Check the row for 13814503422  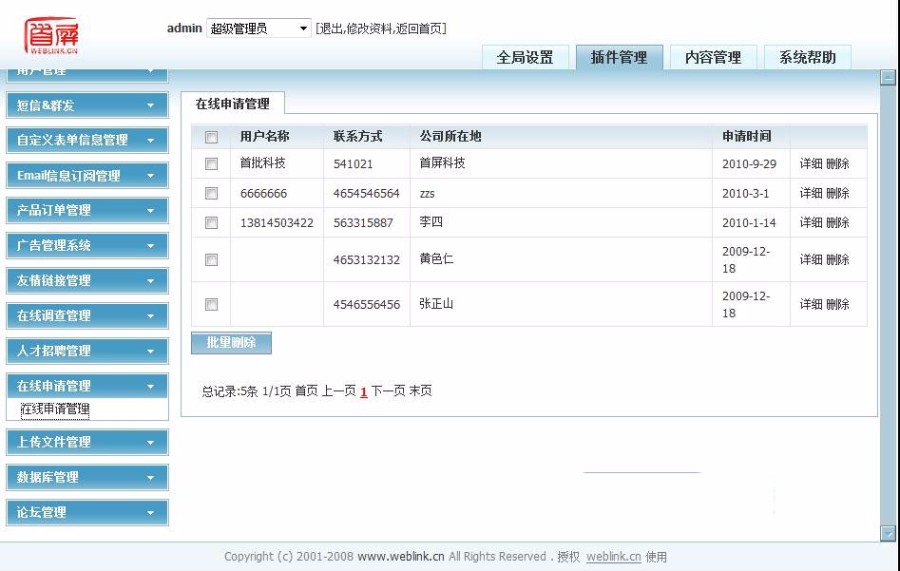point(211,223)
